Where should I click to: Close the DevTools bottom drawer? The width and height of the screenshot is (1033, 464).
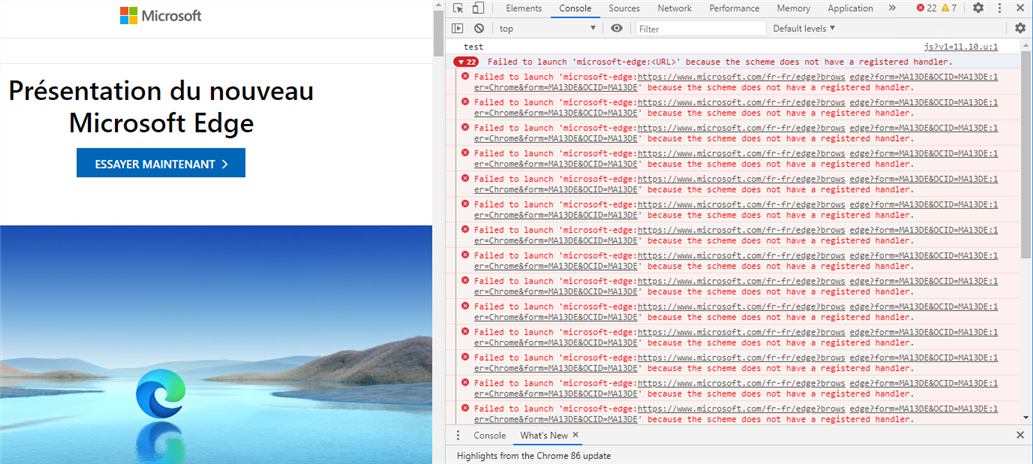click(1020, 435)
